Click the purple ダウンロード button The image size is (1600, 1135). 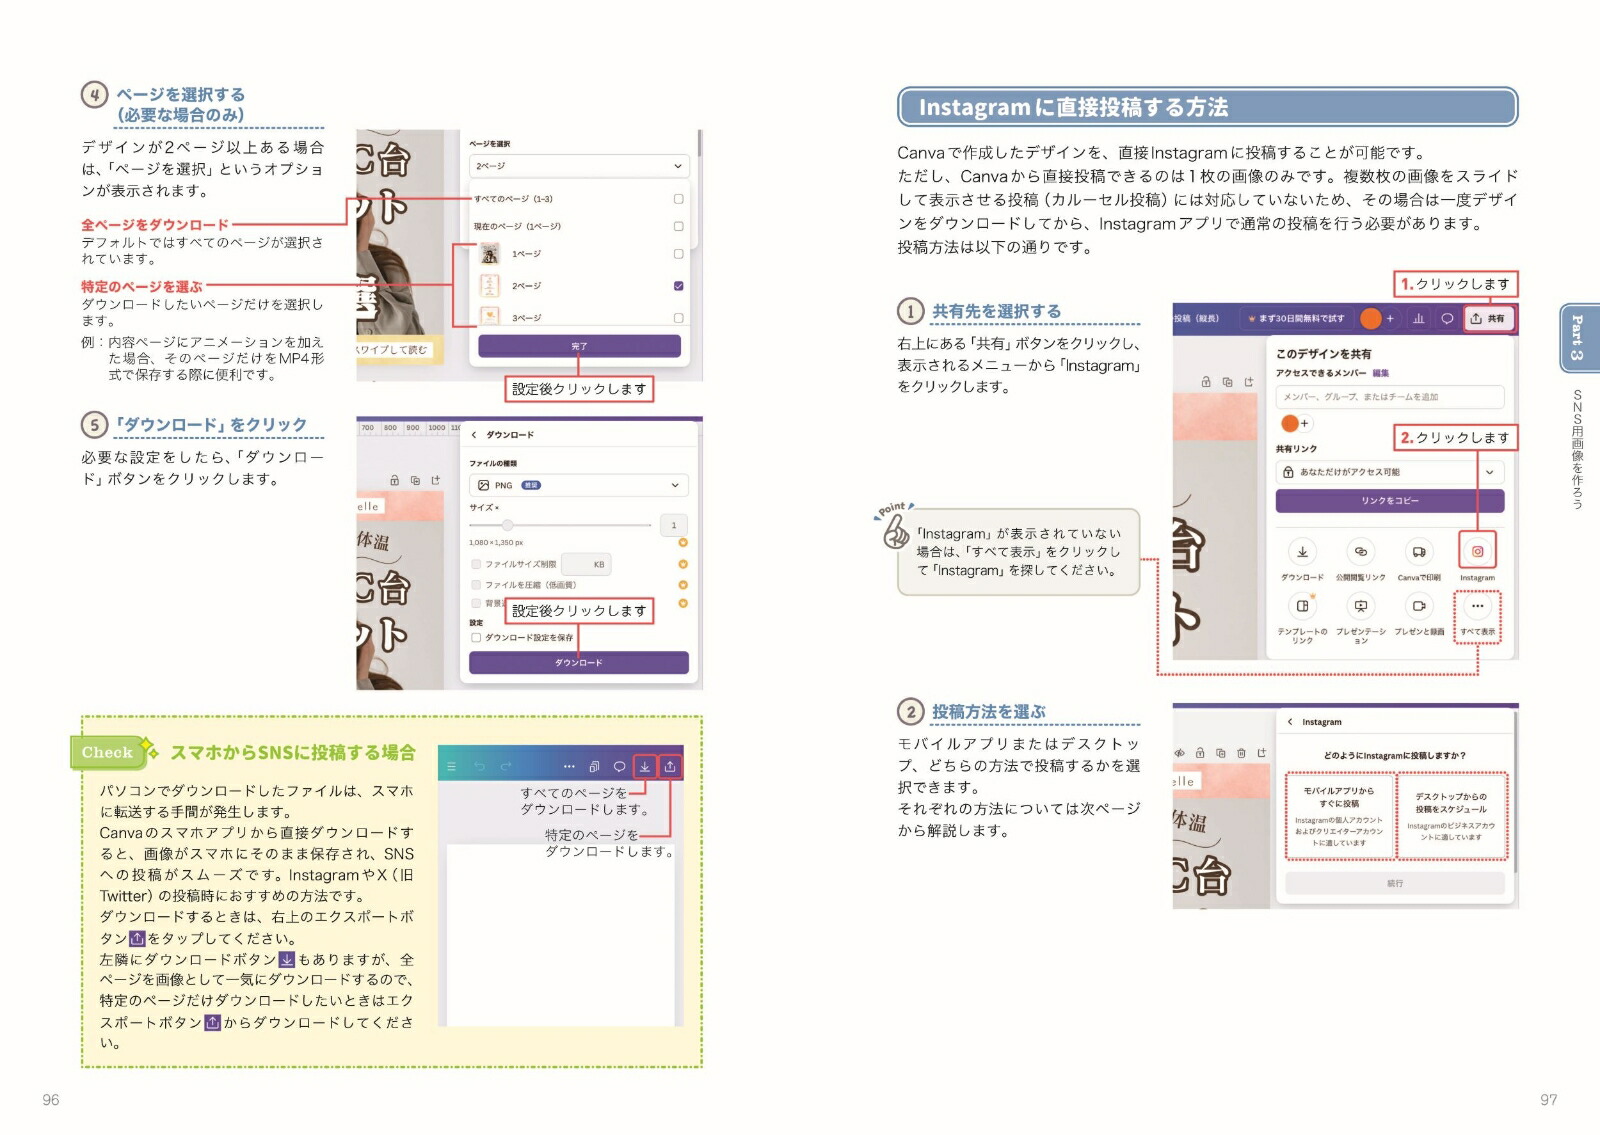click(579, 662)
